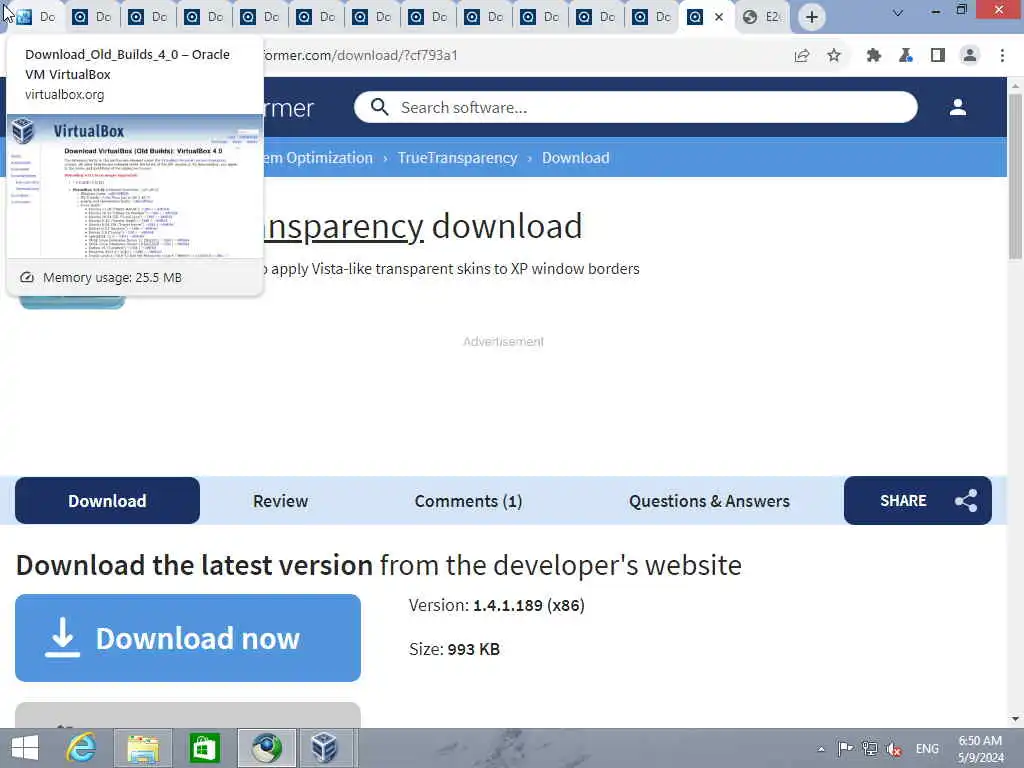Click the TrueTransparency breadcrumb link
The height and width of the screenshot is (768, 1024).
(x=457, y=158)
